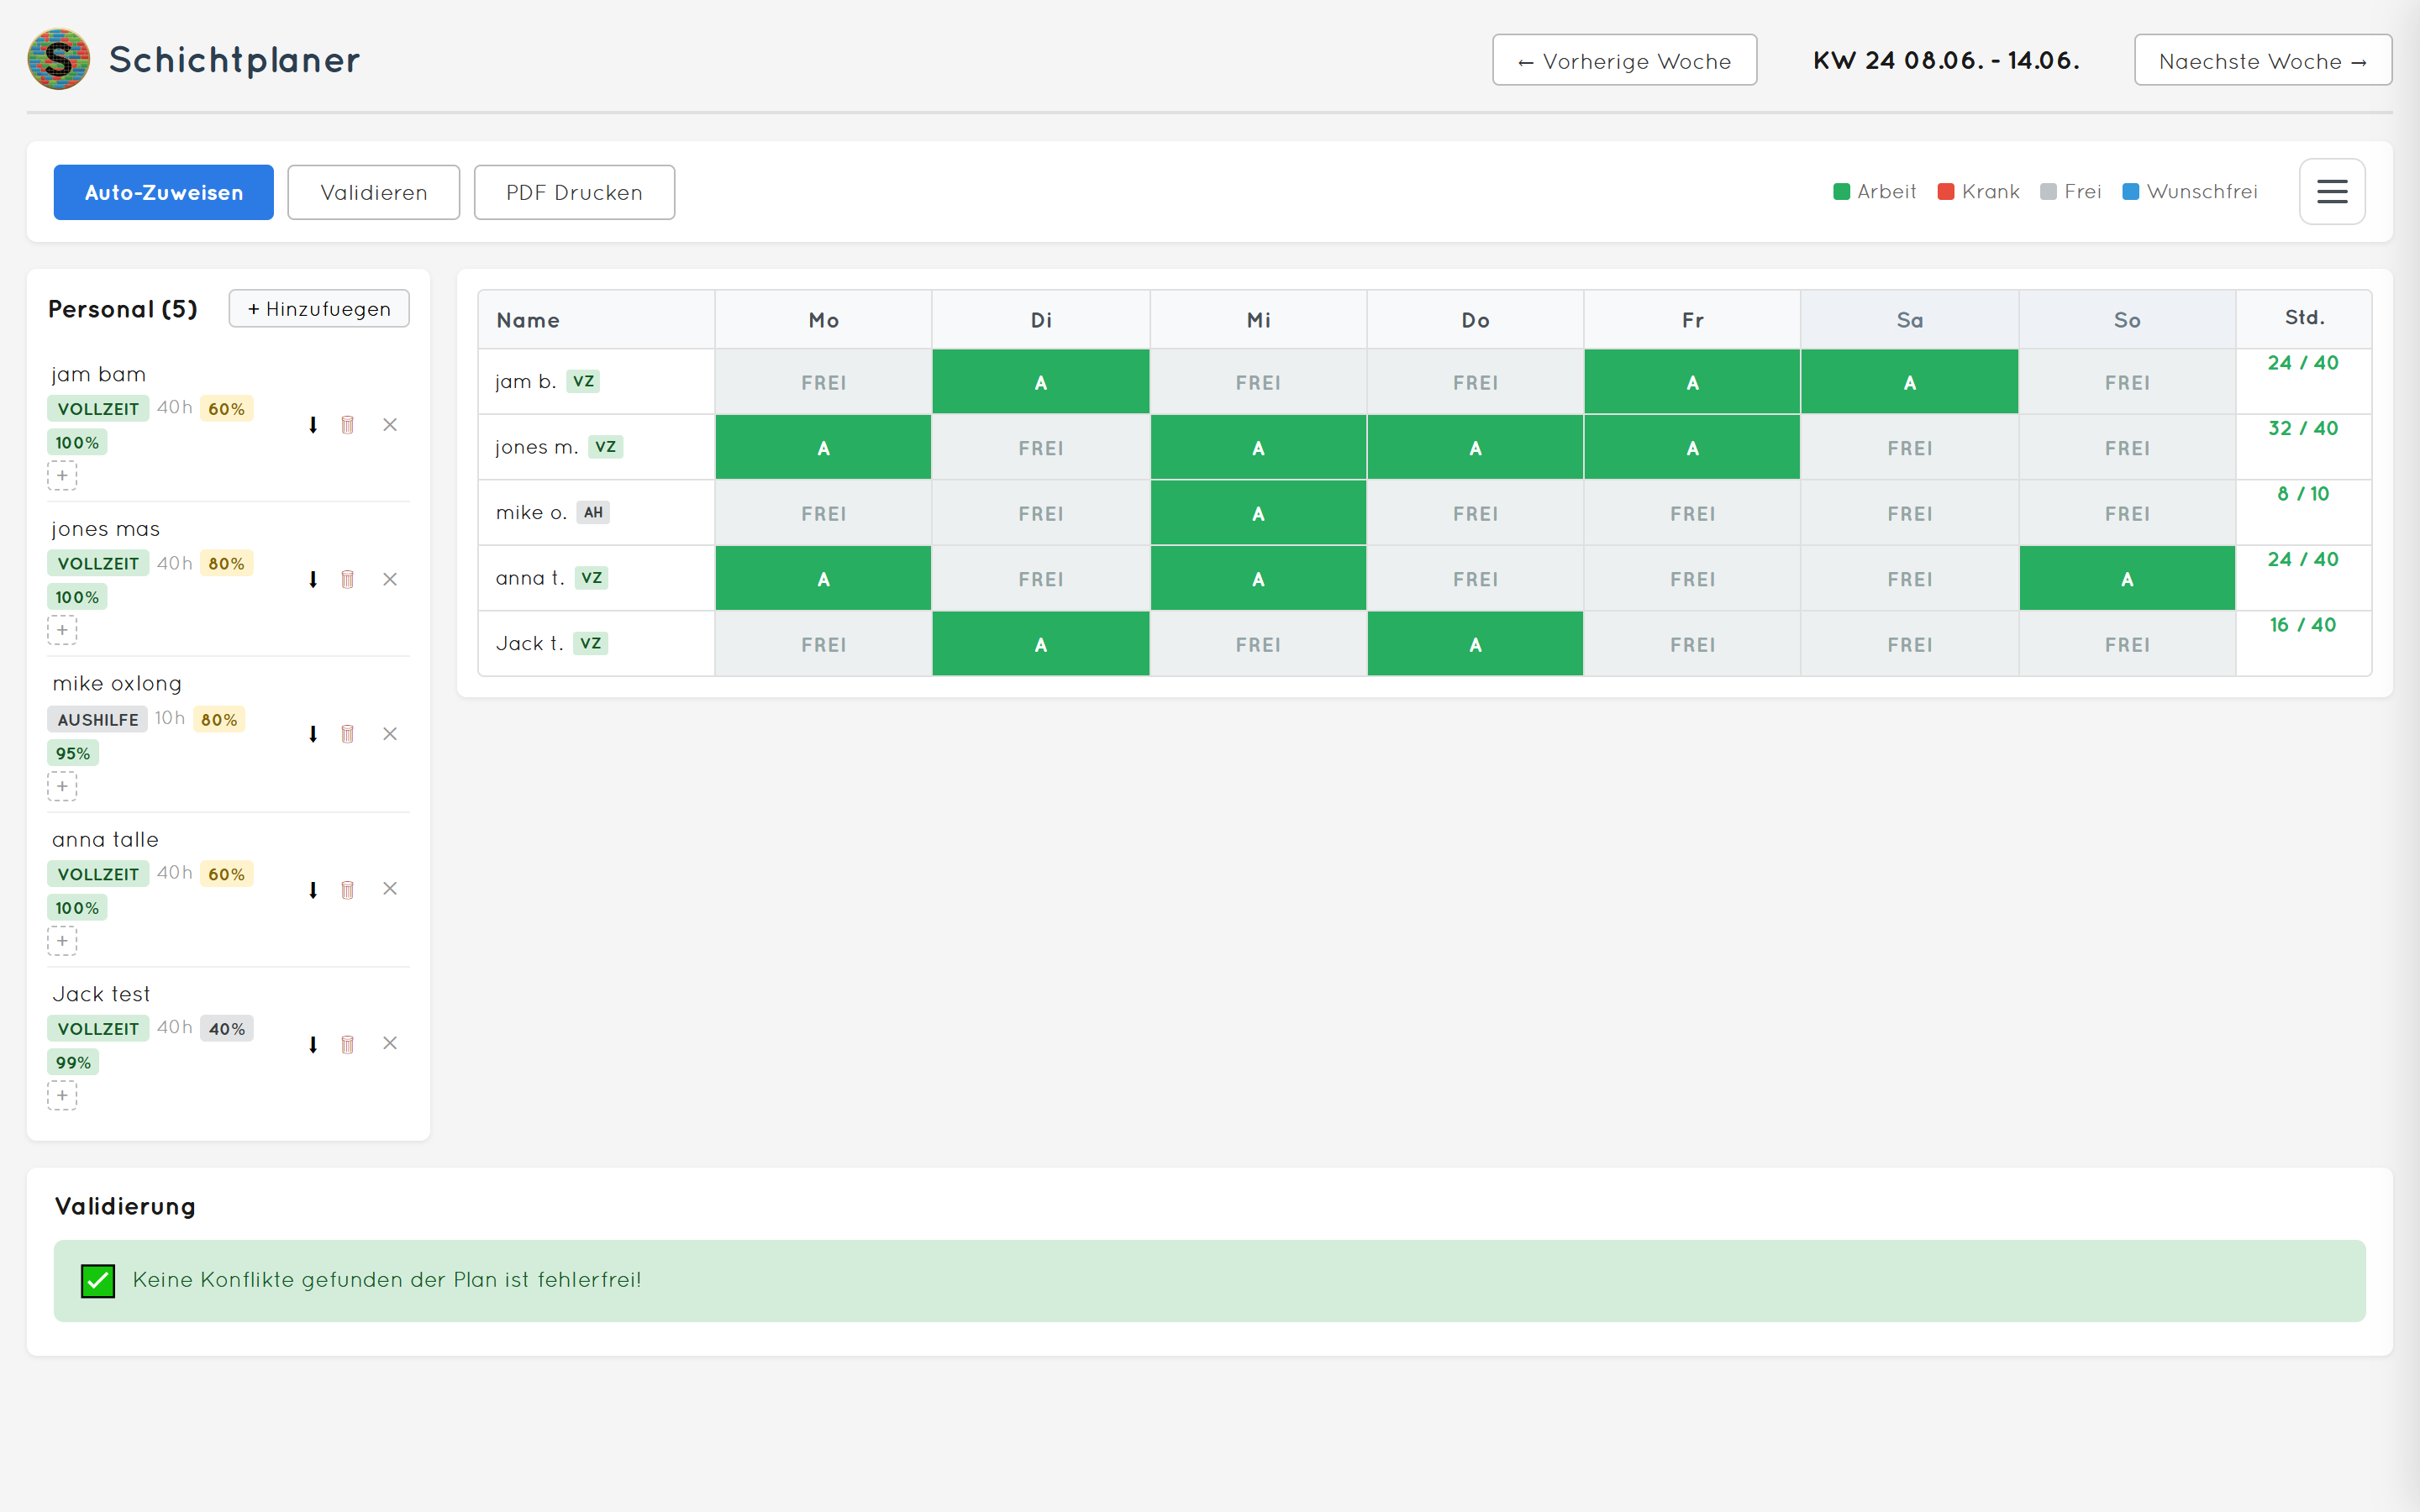Go to Naechste Woche
Image resolution: width=2420 pixels, height=1512 pixels.
click(2263, 60)
